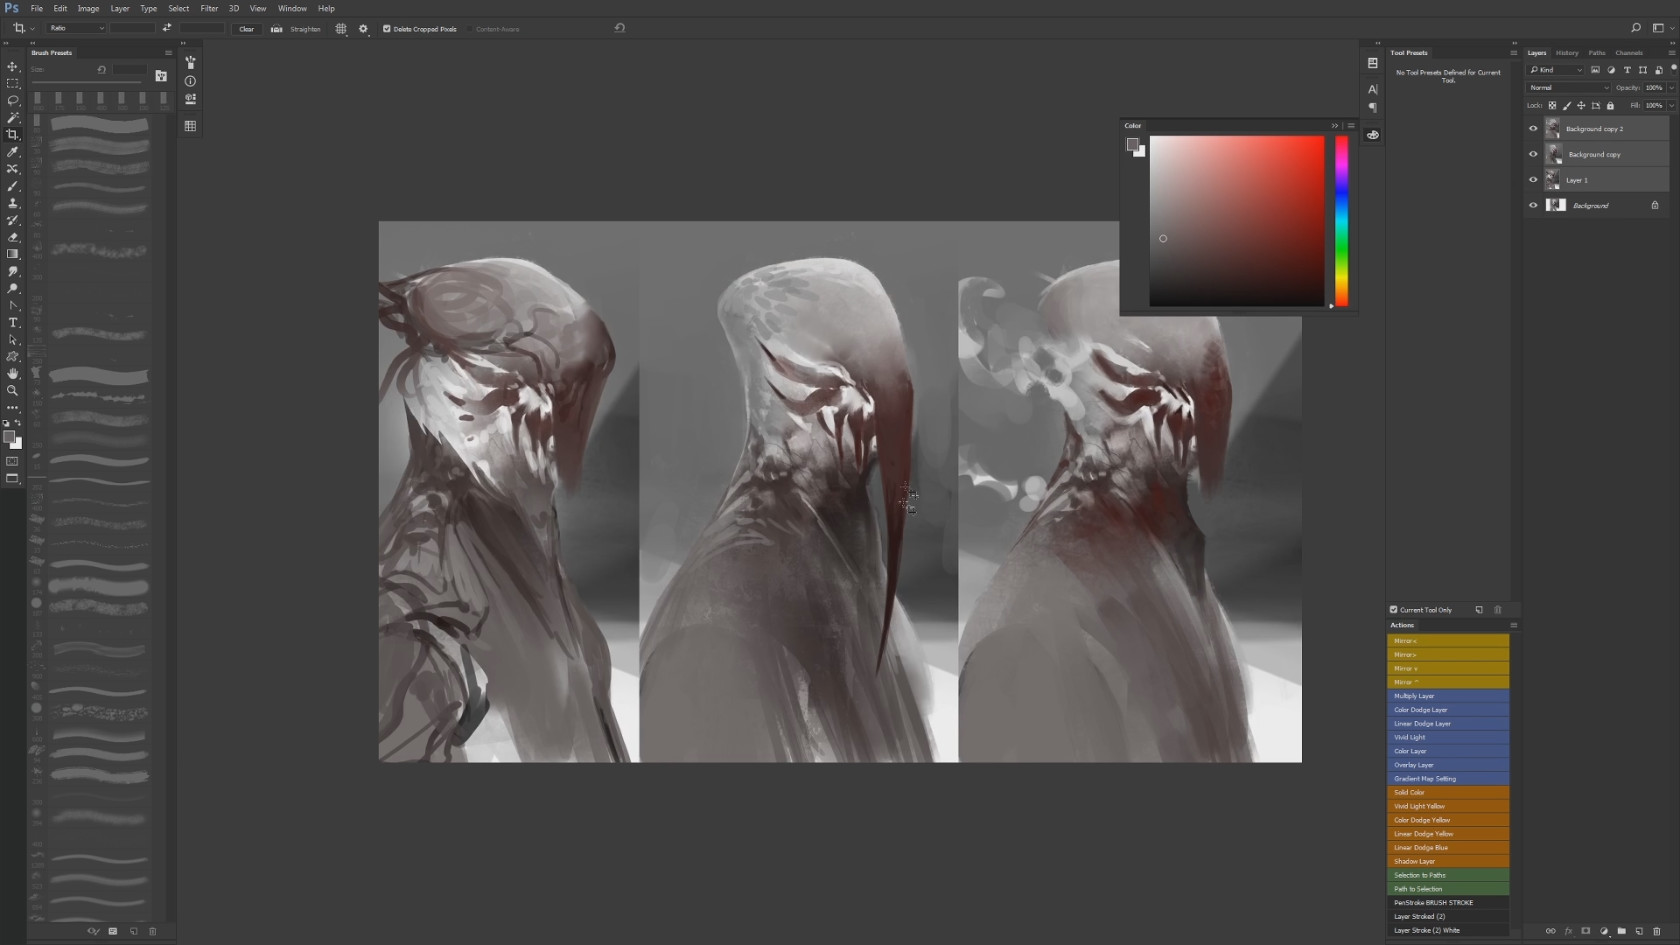The image size is (1680, 945).
Task: Toggle lock transparent pixels
Action: 1553,106
